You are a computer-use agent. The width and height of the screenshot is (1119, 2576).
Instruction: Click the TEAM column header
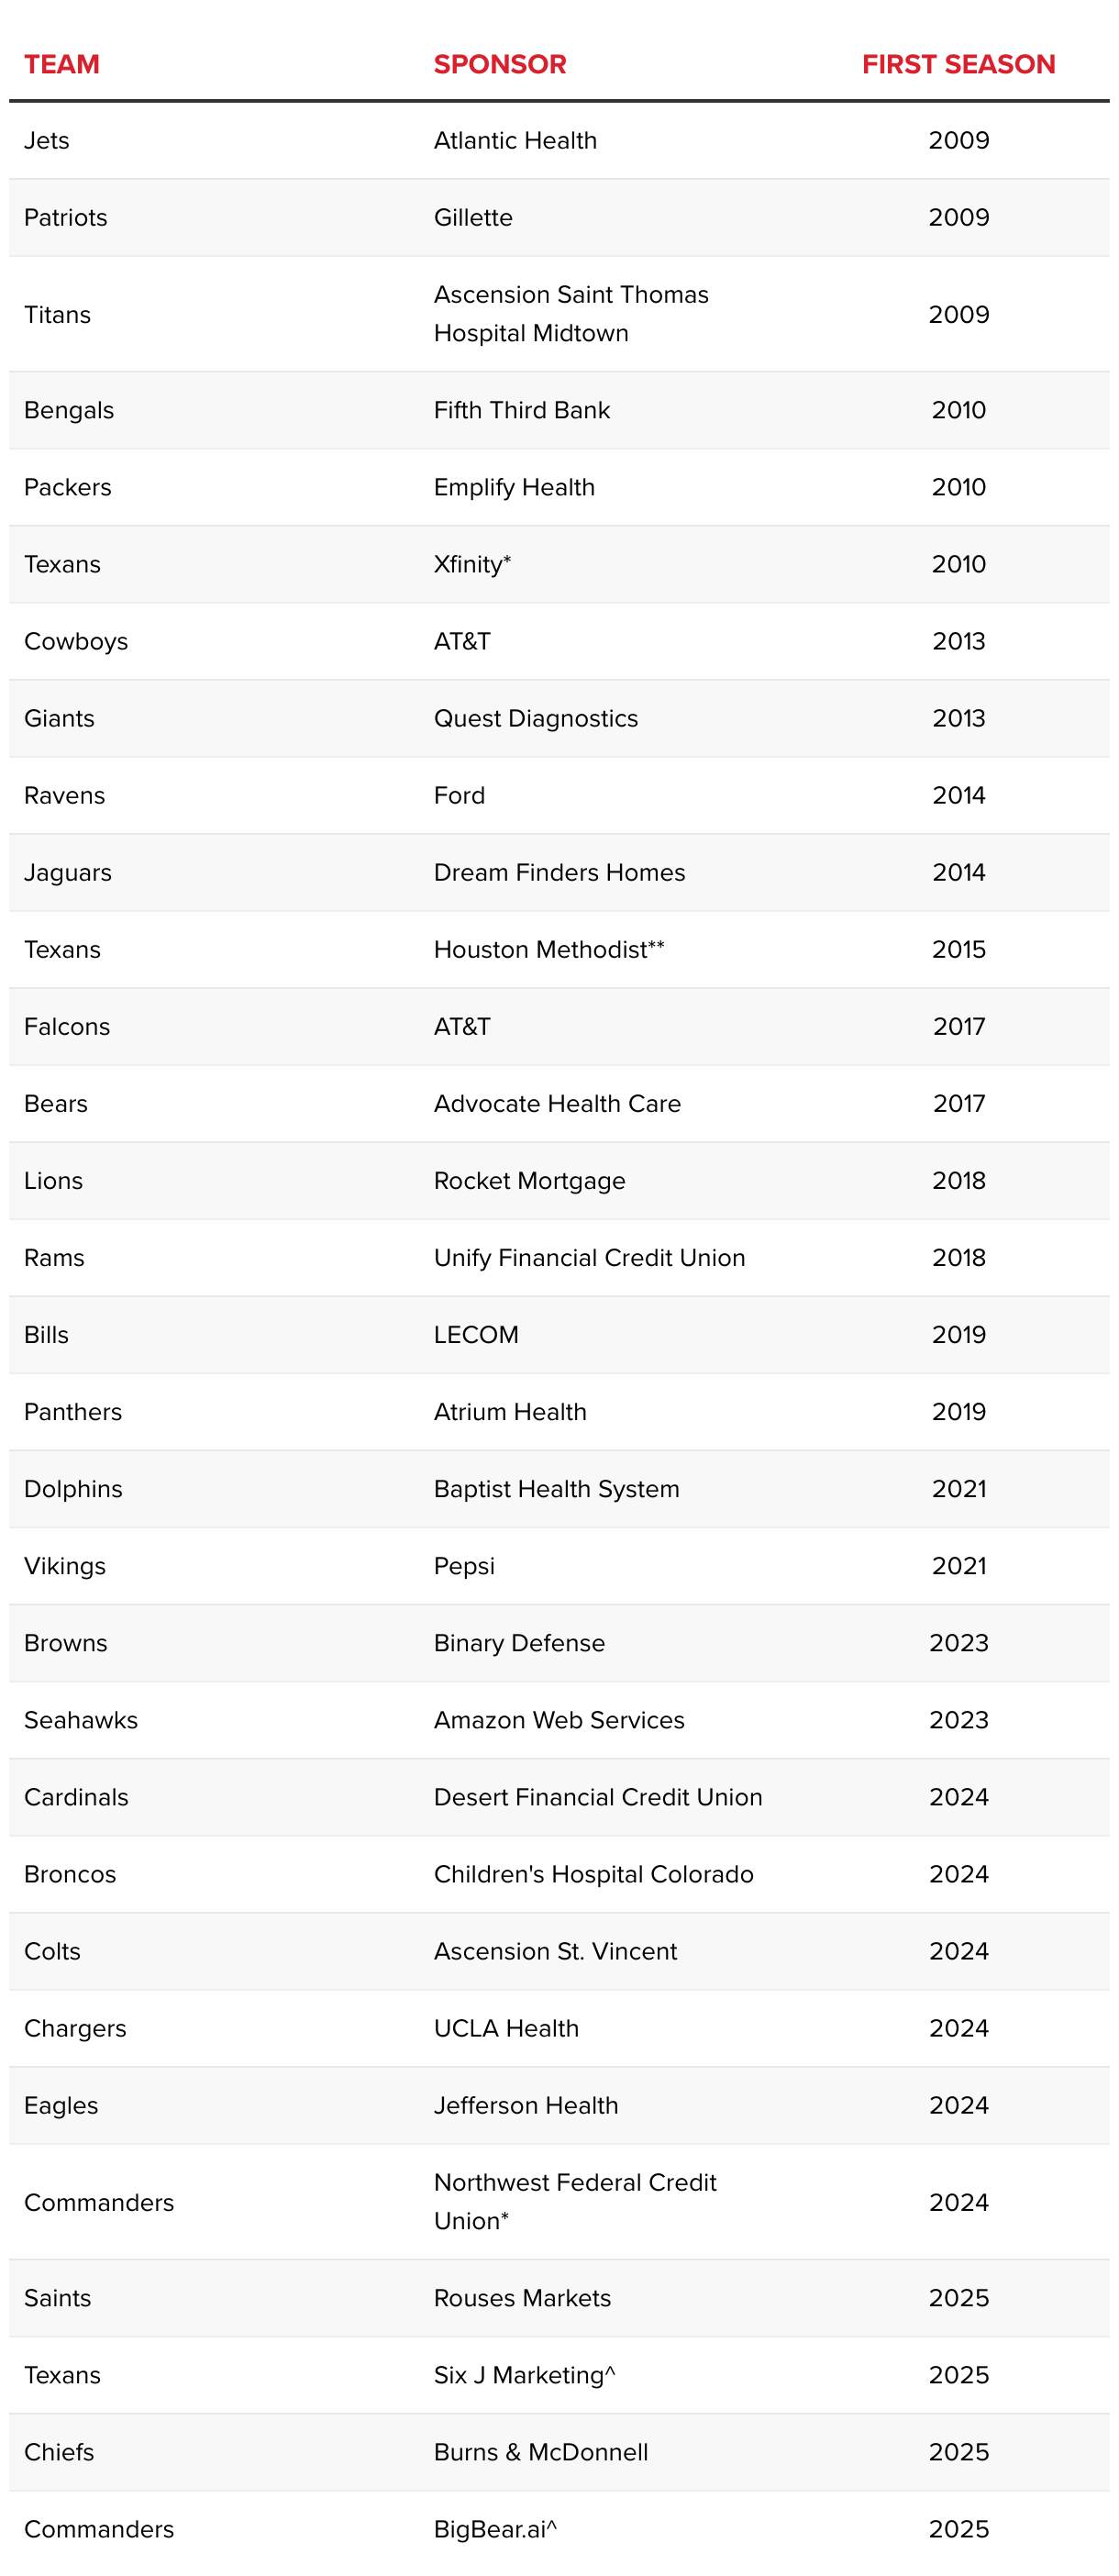point(62,65)
